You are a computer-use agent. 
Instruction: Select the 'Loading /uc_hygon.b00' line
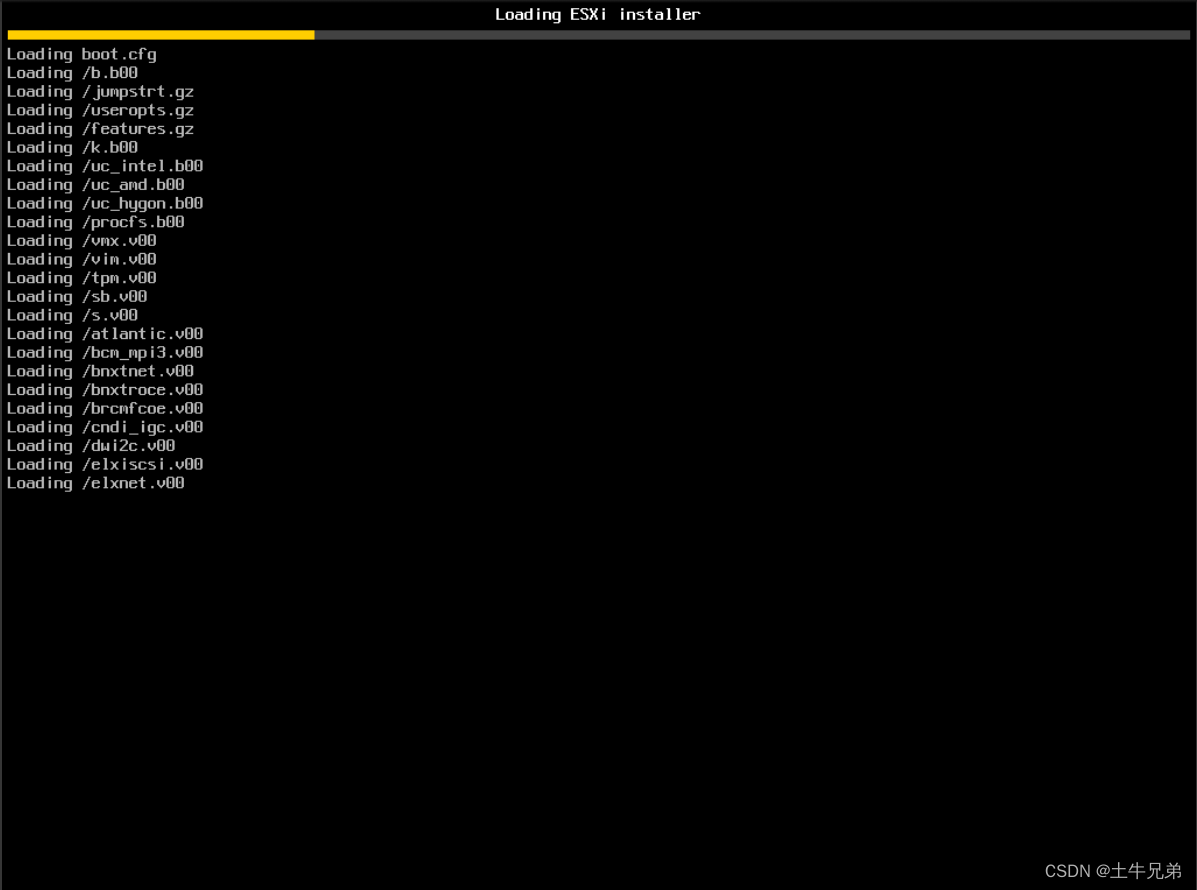click(105, 204)
